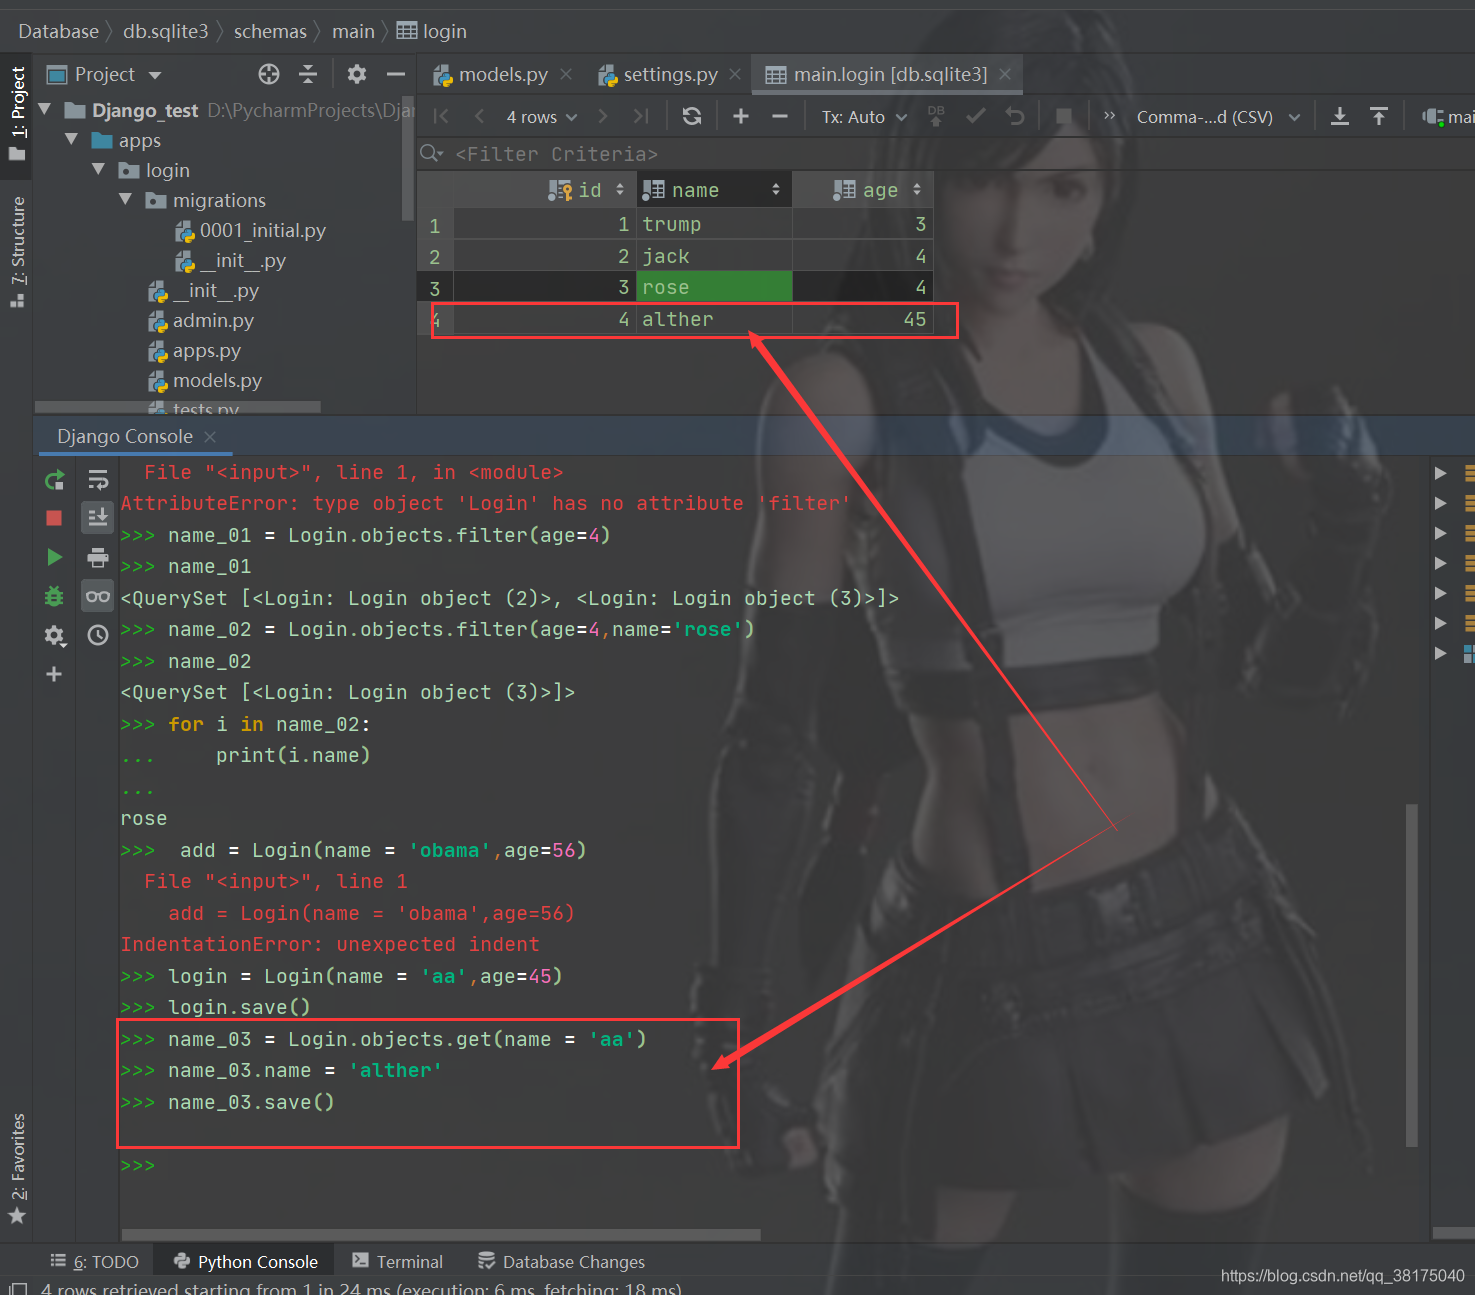Viewport: 1475px width, 1295px height.
Task: Open admin.py in project tree
Action: pyautogui.click(x=212, y=320)
